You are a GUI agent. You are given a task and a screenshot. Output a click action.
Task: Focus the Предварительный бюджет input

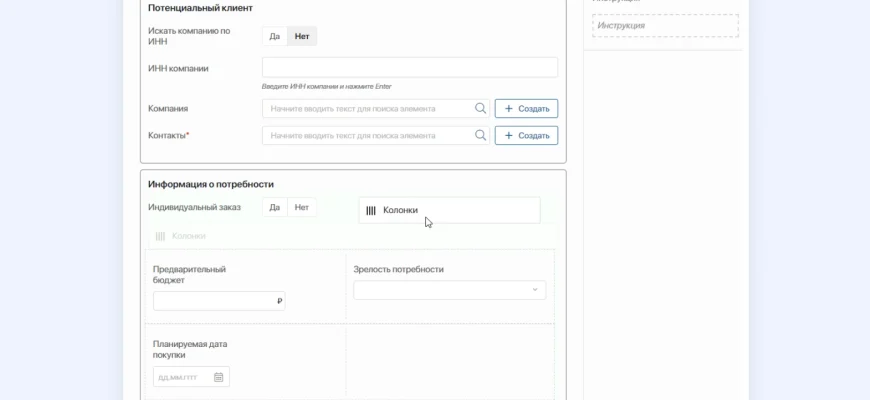[x=212, y=301]
